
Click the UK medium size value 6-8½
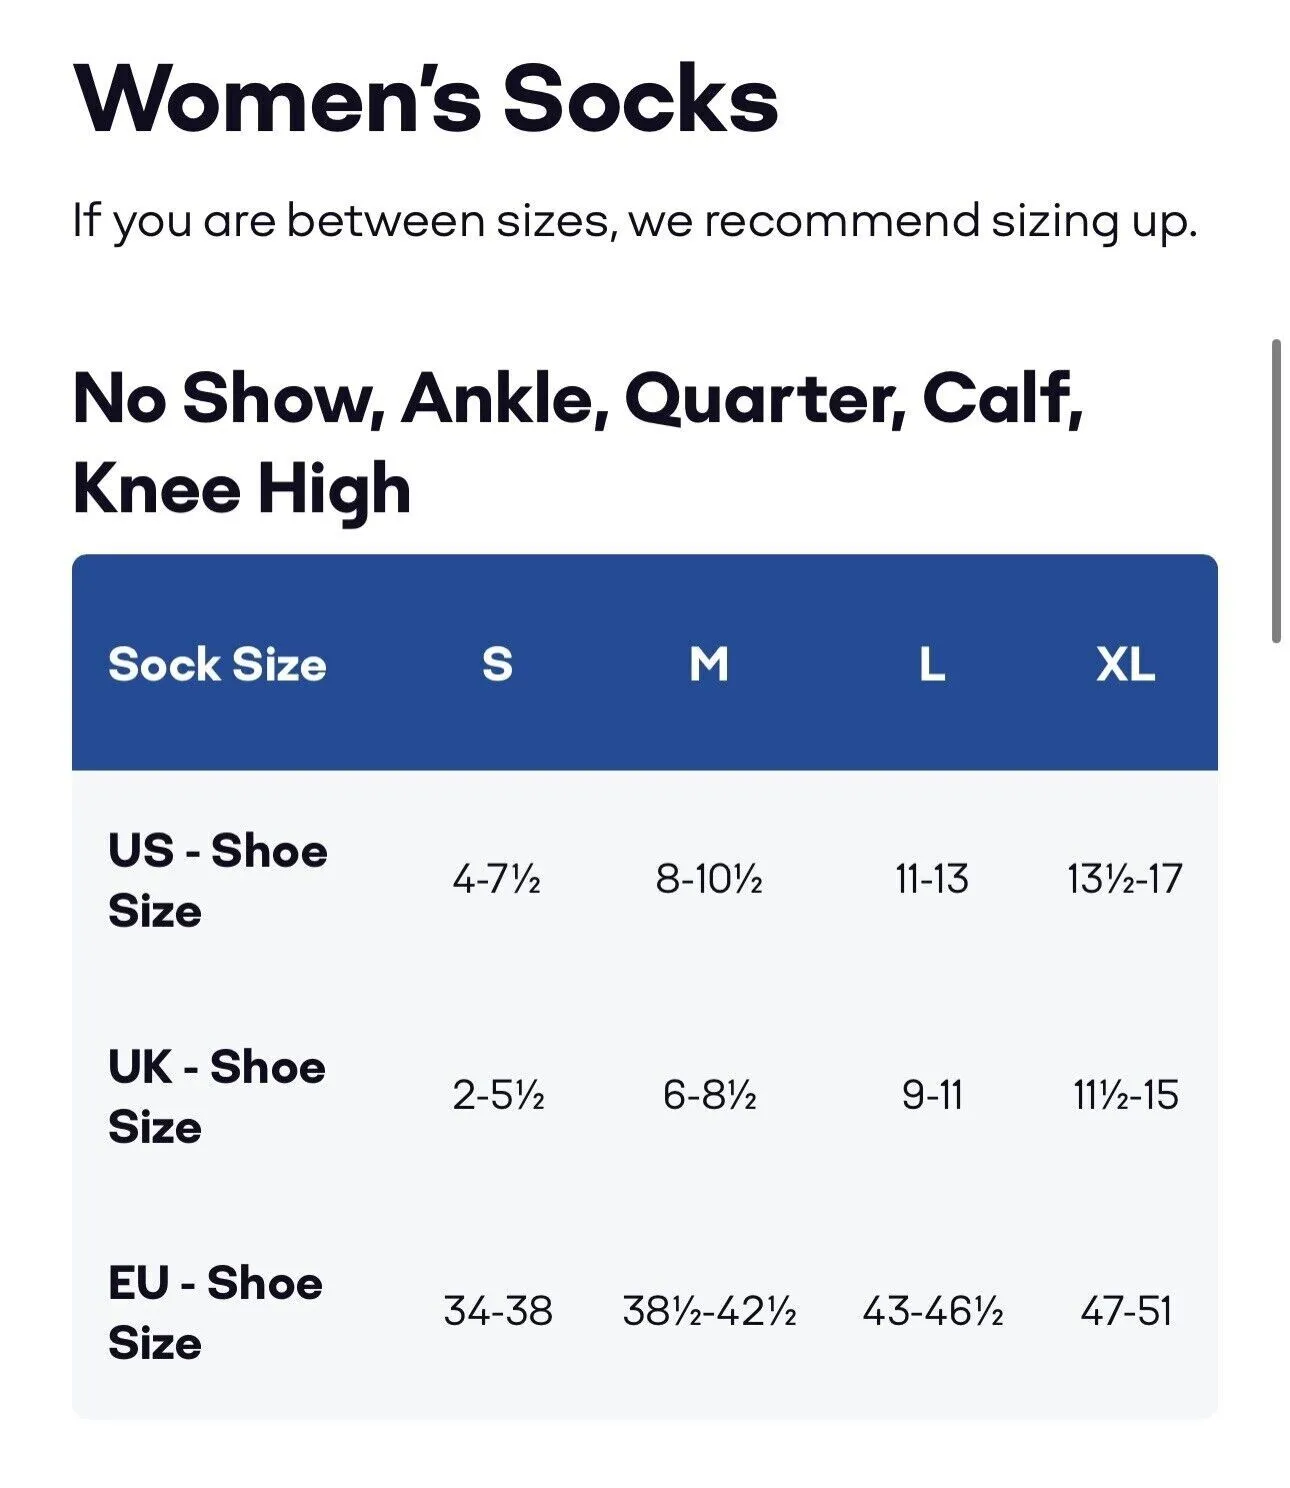[x=709, y=1096]
